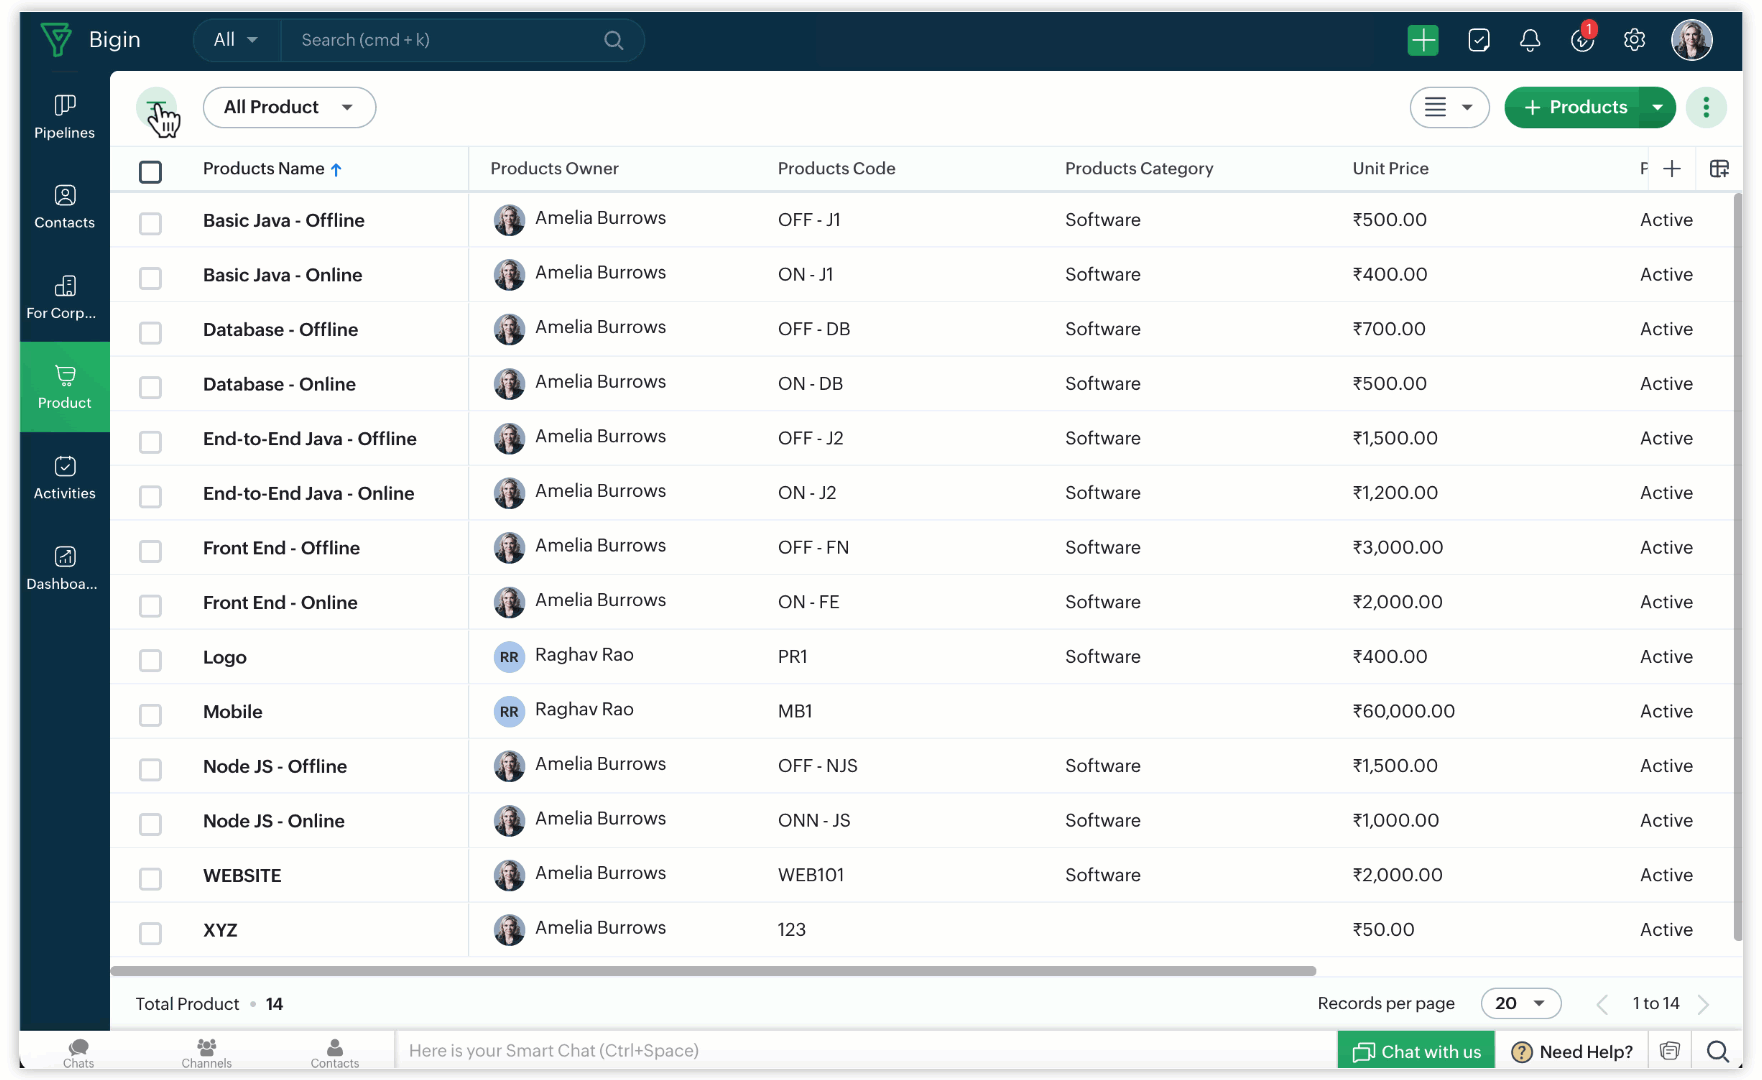The height and width of the screenshot is (1080, 1762).
Task: Toggle the select-all header checkbox
Action: tap(150, 172)
